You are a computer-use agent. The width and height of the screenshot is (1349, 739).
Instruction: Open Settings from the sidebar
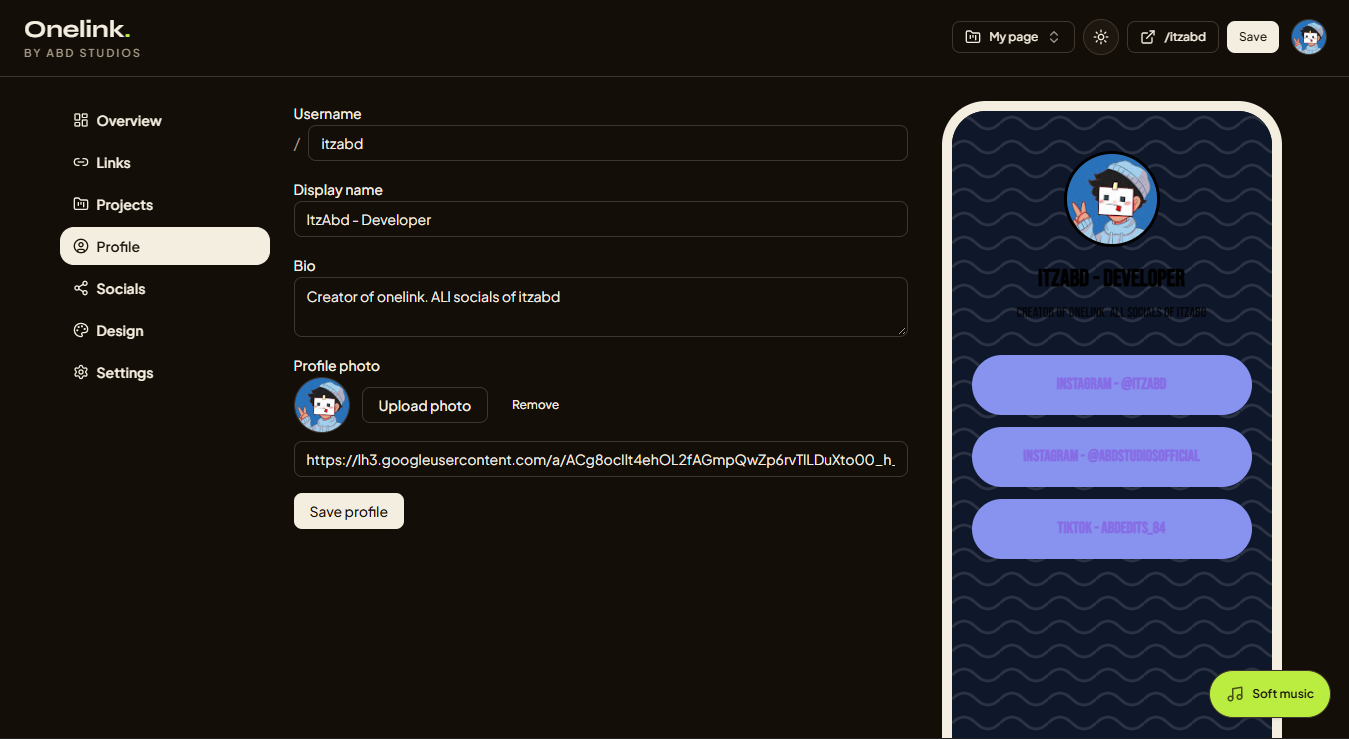coord(165,373)
